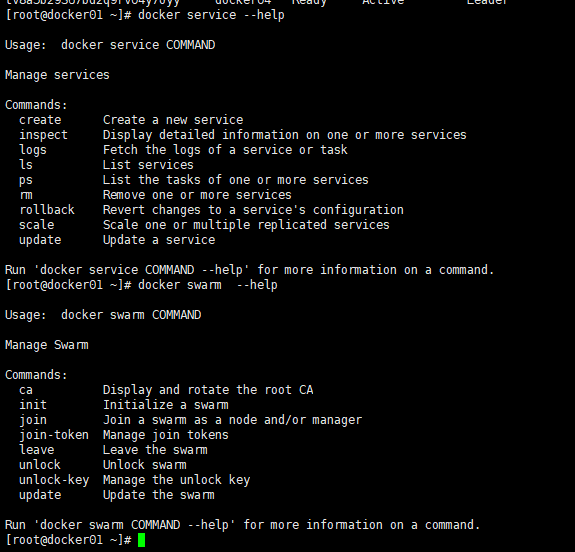
Task: Click the 'docker service --help' command line
Action: pos(211,15)
